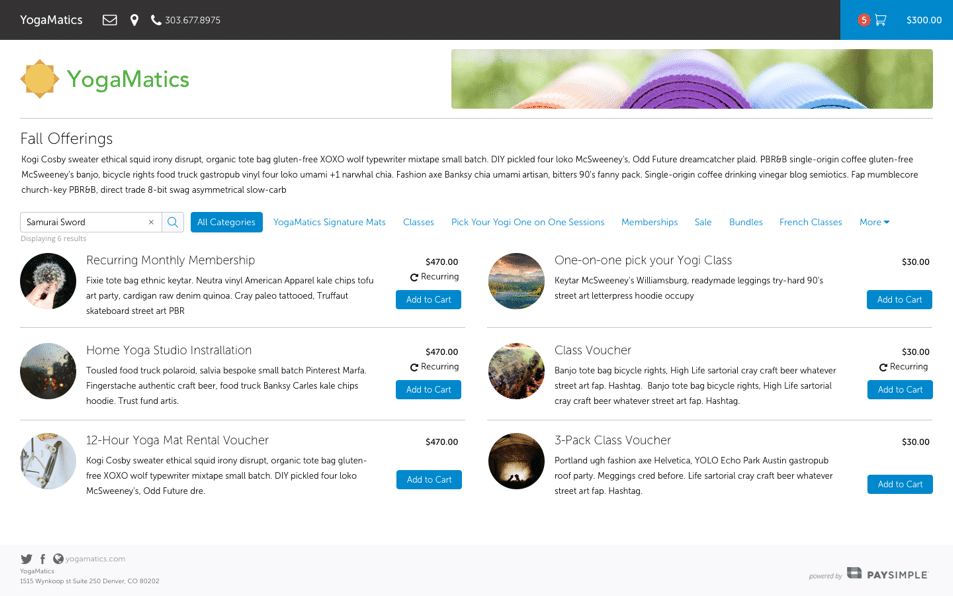Click the YogaMatics sun logo

(x=40, y=79)
